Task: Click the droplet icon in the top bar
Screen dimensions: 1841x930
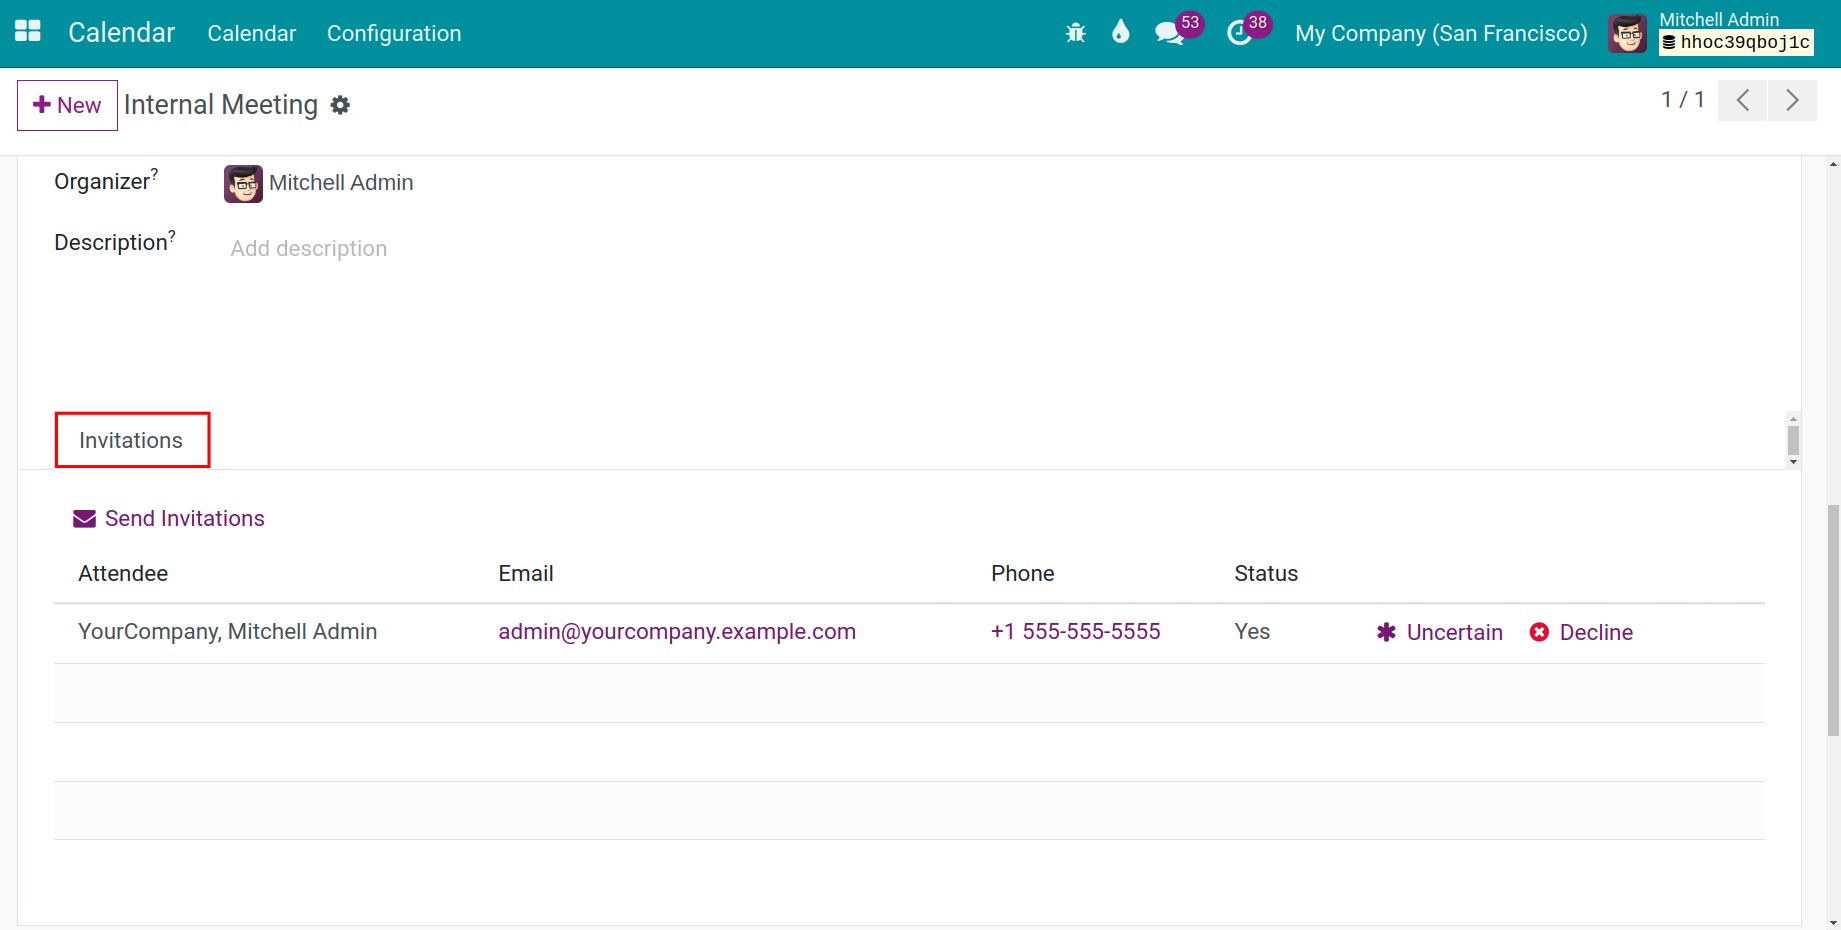Action: pos(1120,32)
